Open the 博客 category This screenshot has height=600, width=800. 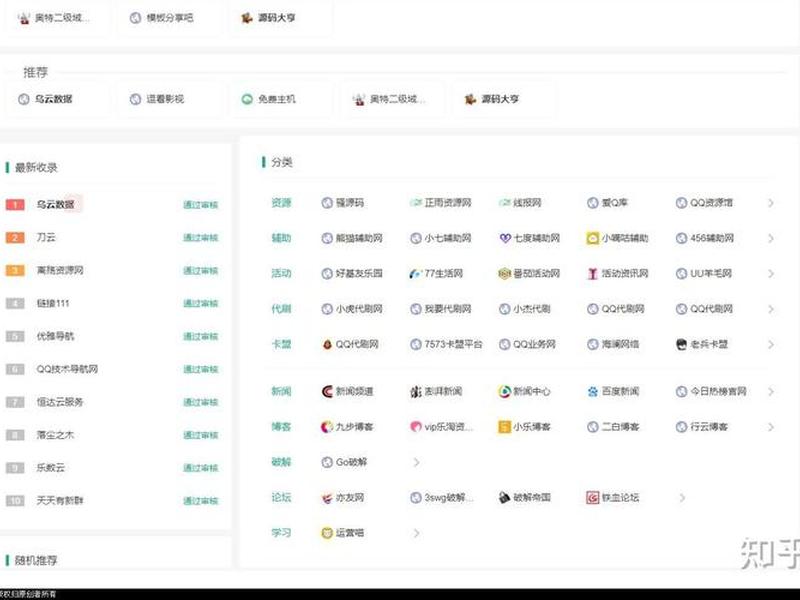[x=281, y=427]
